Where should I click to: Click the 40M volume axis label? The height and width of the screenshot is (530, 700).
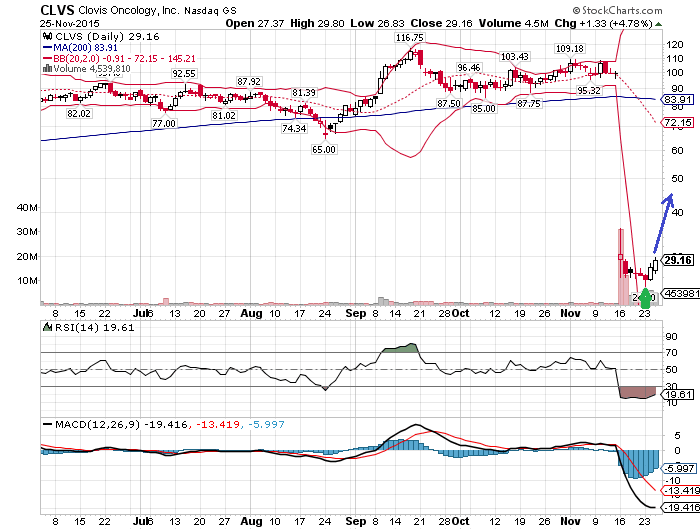coord(27,207)
